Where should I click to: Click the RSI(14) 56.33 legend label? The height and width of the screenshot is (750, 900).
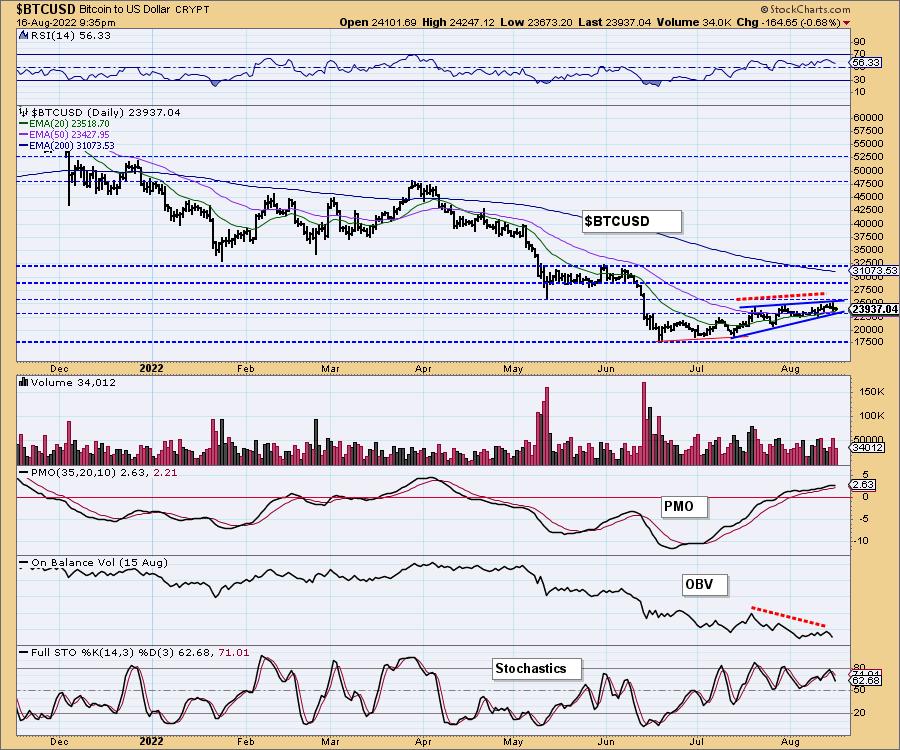(x=71, y=36)
